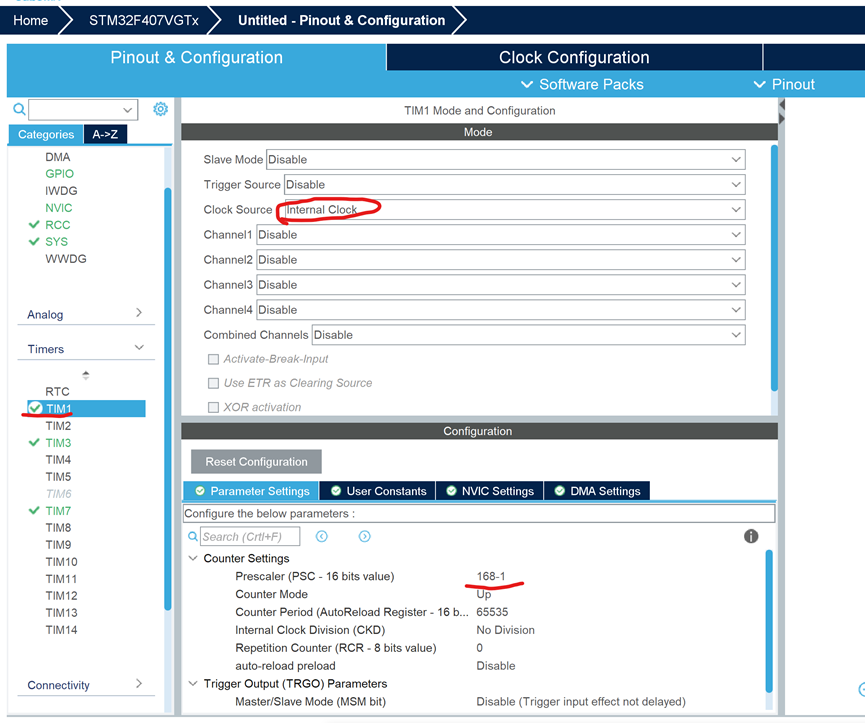The height and width of the screenshot is (723, 865).
Task: Select NVIC in the category list
Action: coord(58,208)
